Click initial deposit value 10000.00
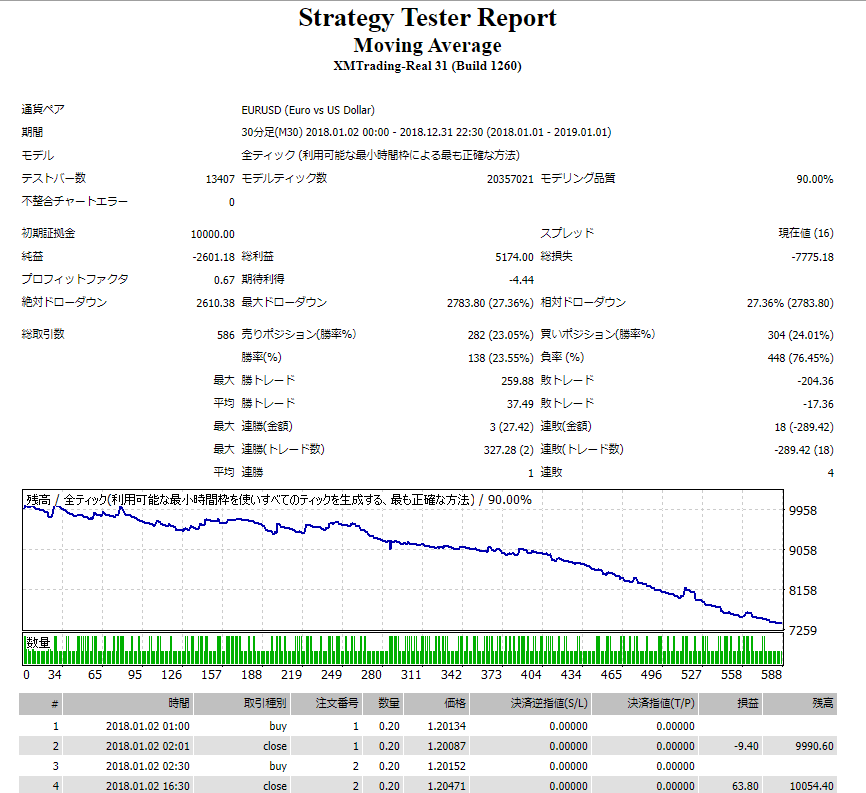Image resolution: width=866 pixels, height=793 pixels. pos(213,234)
